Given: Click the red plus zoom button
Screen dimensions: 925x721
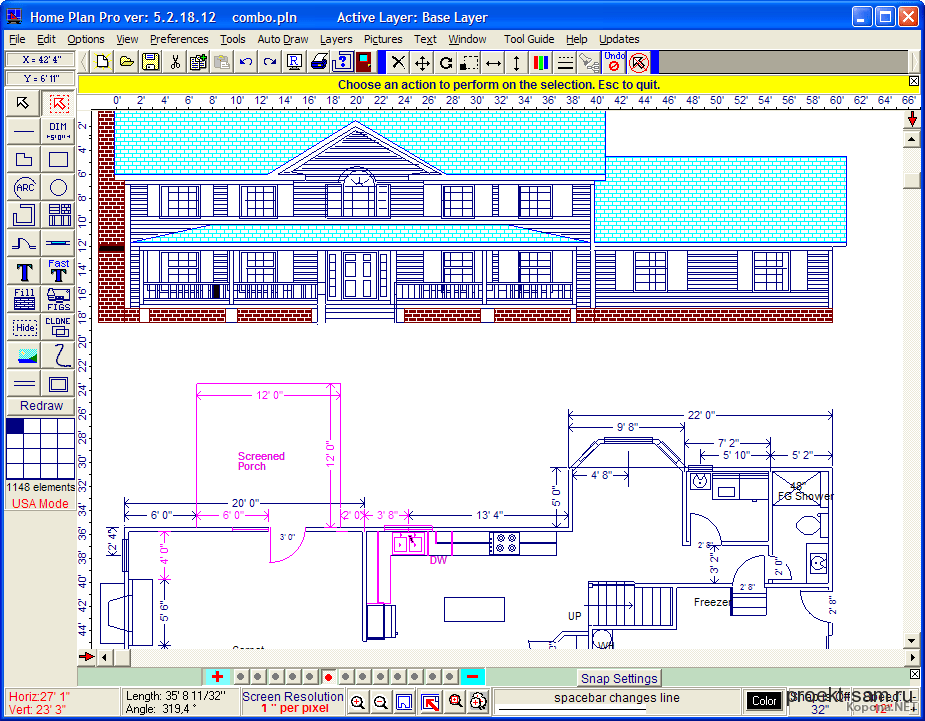Looking at the screenshot, I should (217, 677).
